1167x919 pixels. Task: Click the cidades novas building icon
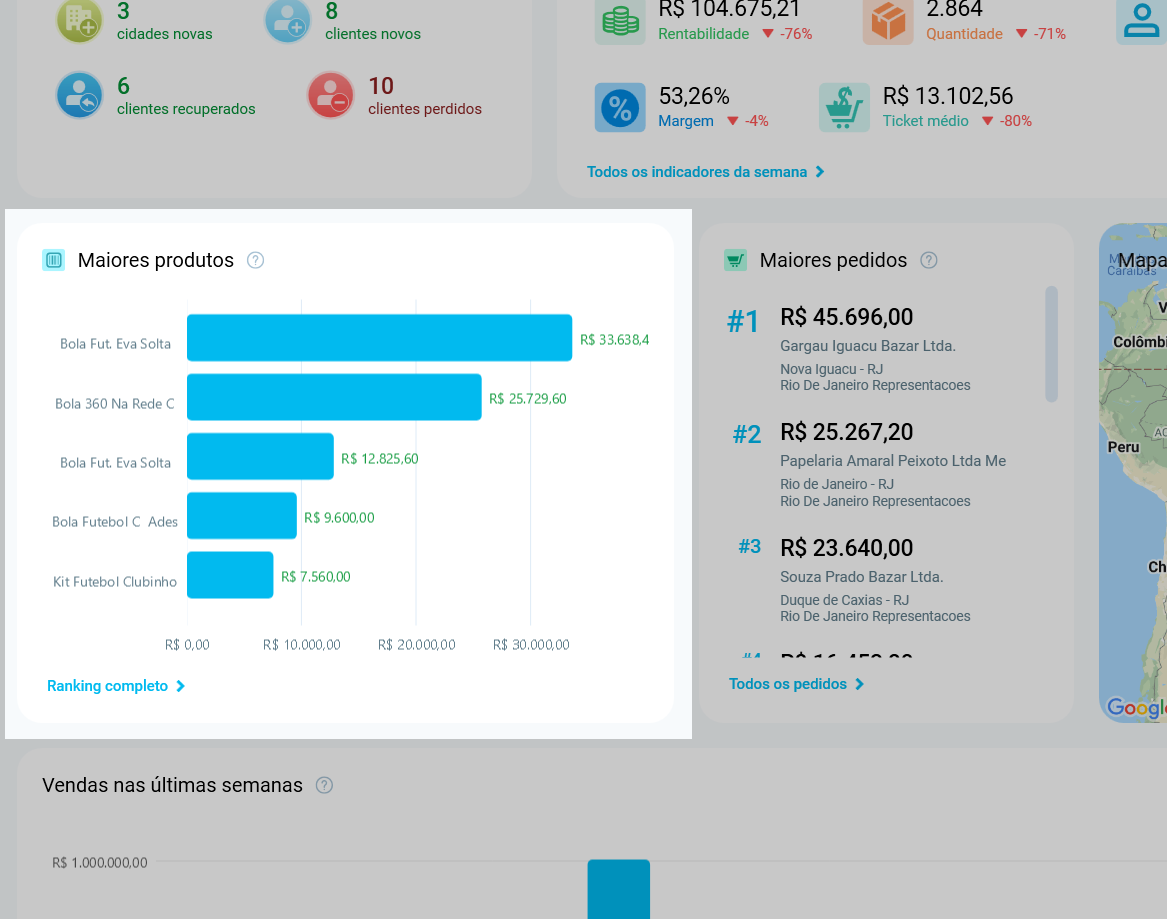[x=80, y=21]
